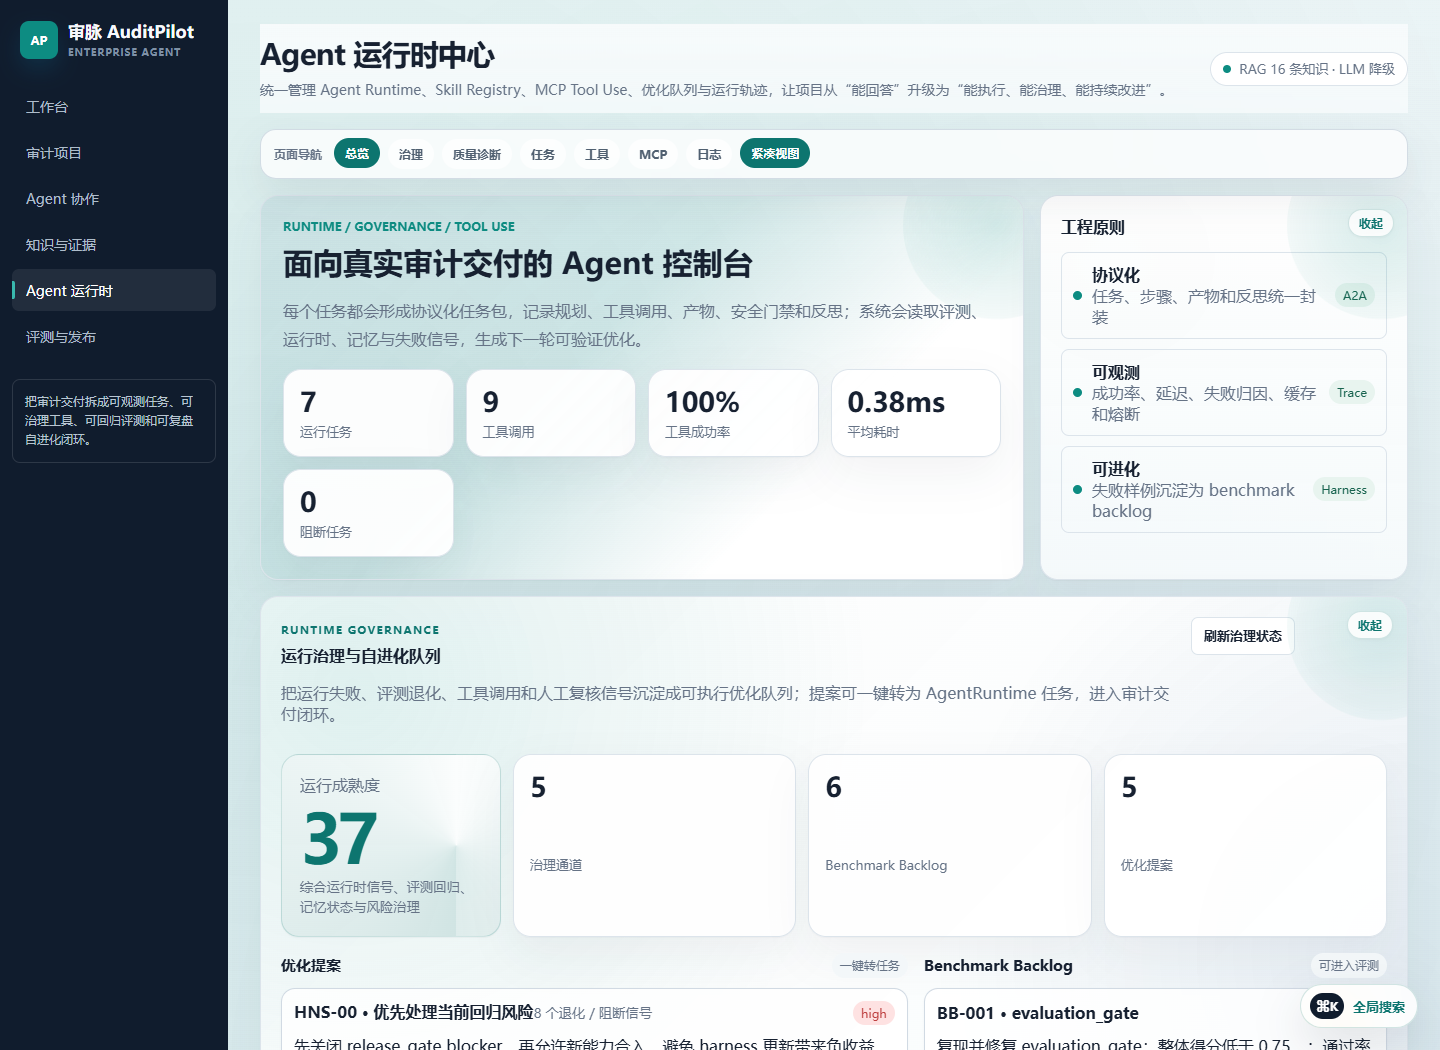The width and height of the screenshot is (1440, 1050).
Task: Click the RUNTIME / GOVERNANCE / TOOL USE breadcrumb
Action: pos(399,227)
